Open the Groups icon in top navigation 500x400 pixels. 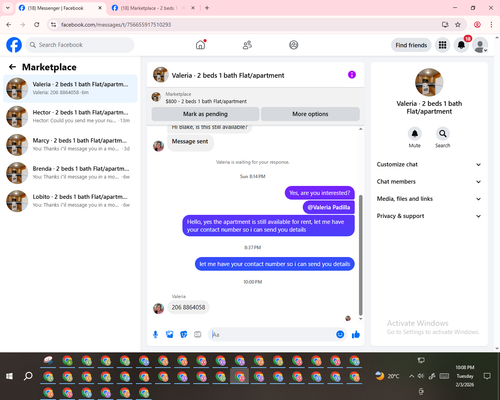click(x=294, y=45)
